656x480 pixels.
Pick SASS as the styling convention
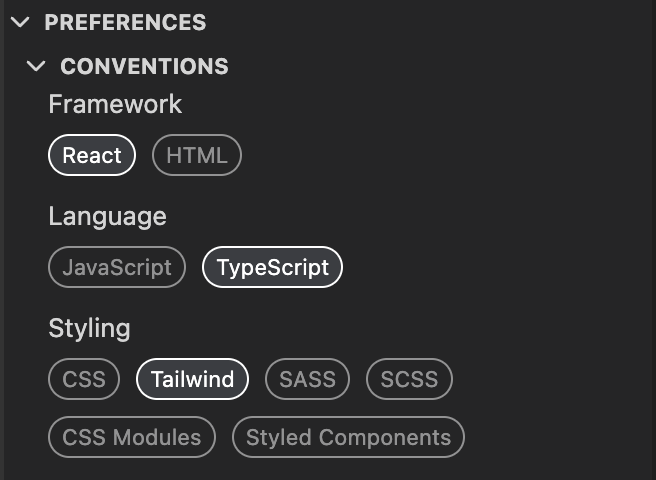(308, 379)
